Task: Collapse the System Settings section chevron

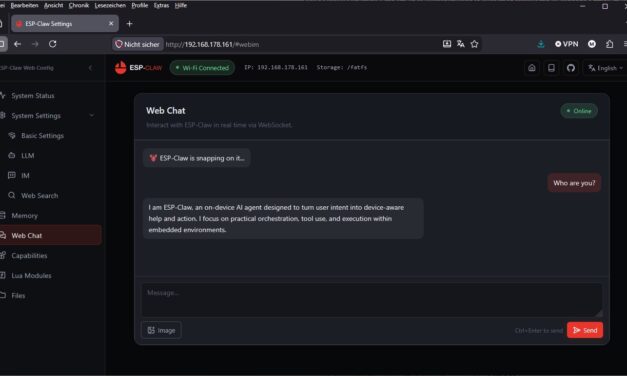Action: [92, 116]
